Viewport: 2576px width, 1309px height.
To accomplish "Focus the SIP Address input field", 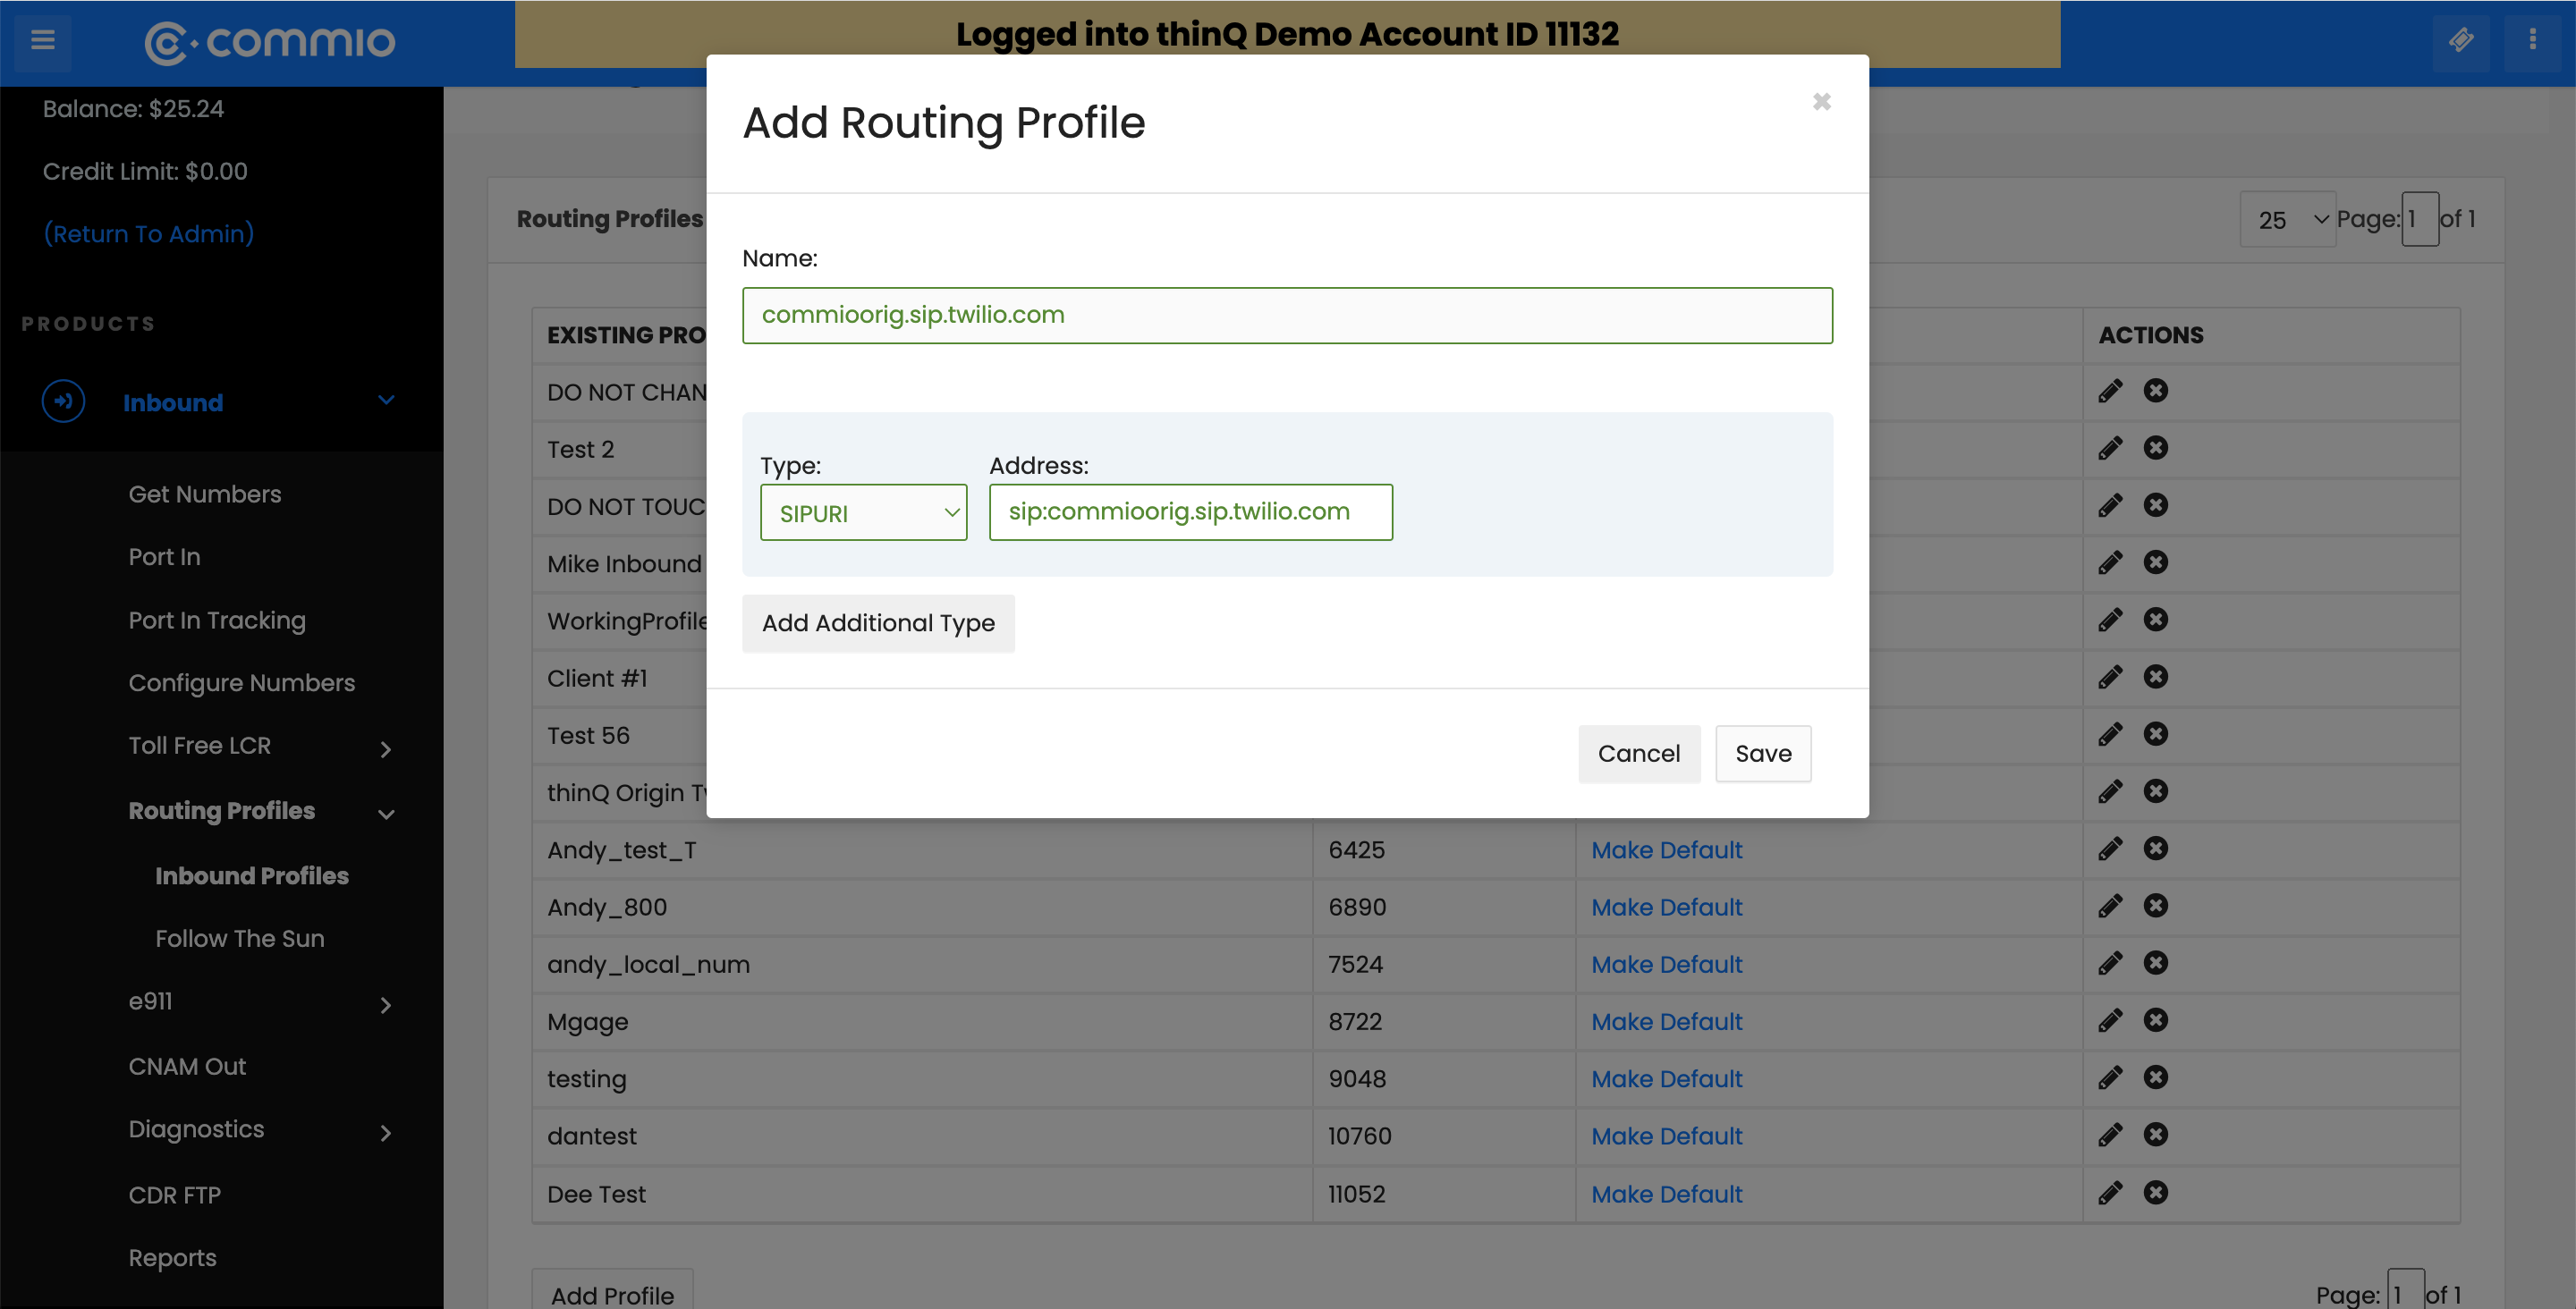I will 1190,512.
